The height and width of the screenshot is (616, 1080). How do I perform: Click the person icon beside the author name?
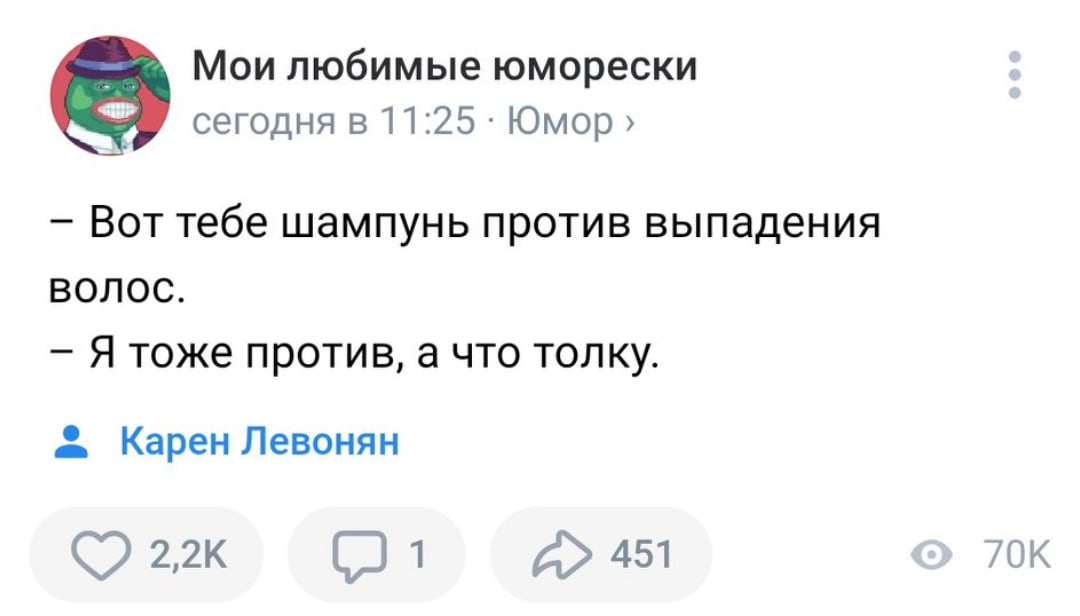tap(71, 442)
